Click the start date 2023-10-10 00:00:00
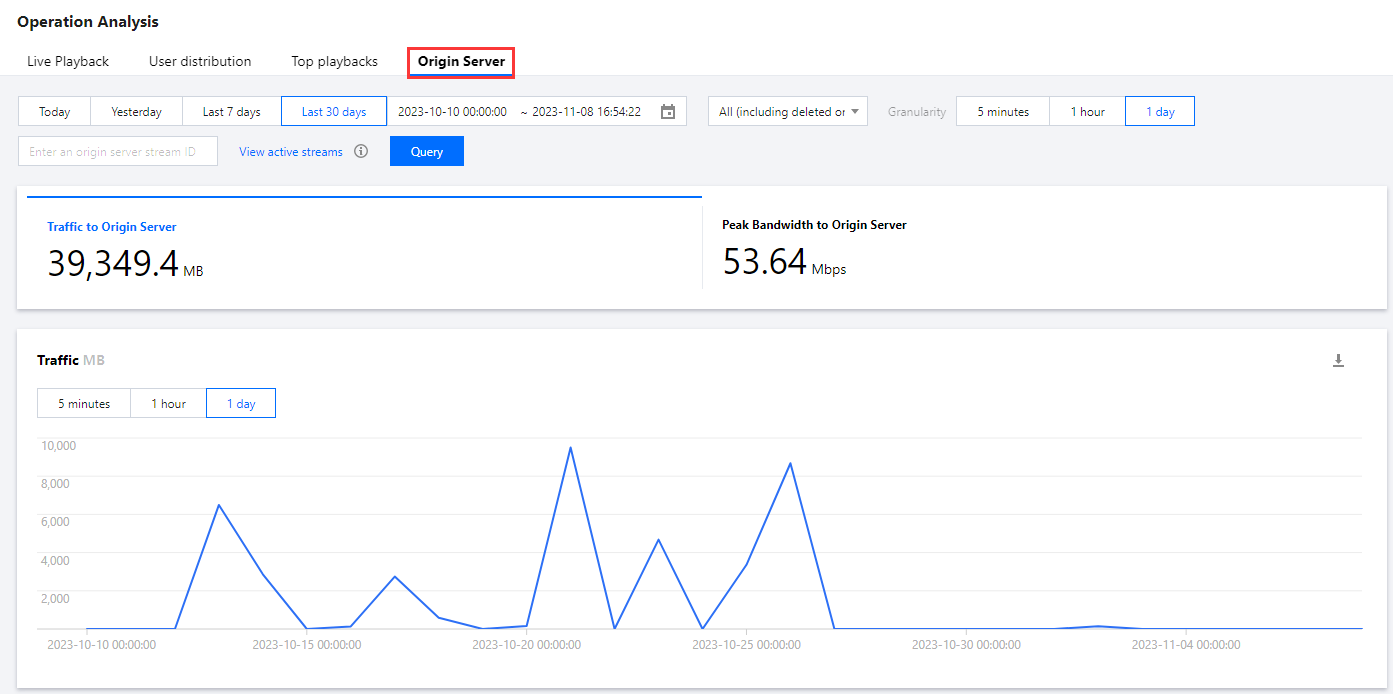This screenshot has width=1393, height=694. click(x=452, y=112)
